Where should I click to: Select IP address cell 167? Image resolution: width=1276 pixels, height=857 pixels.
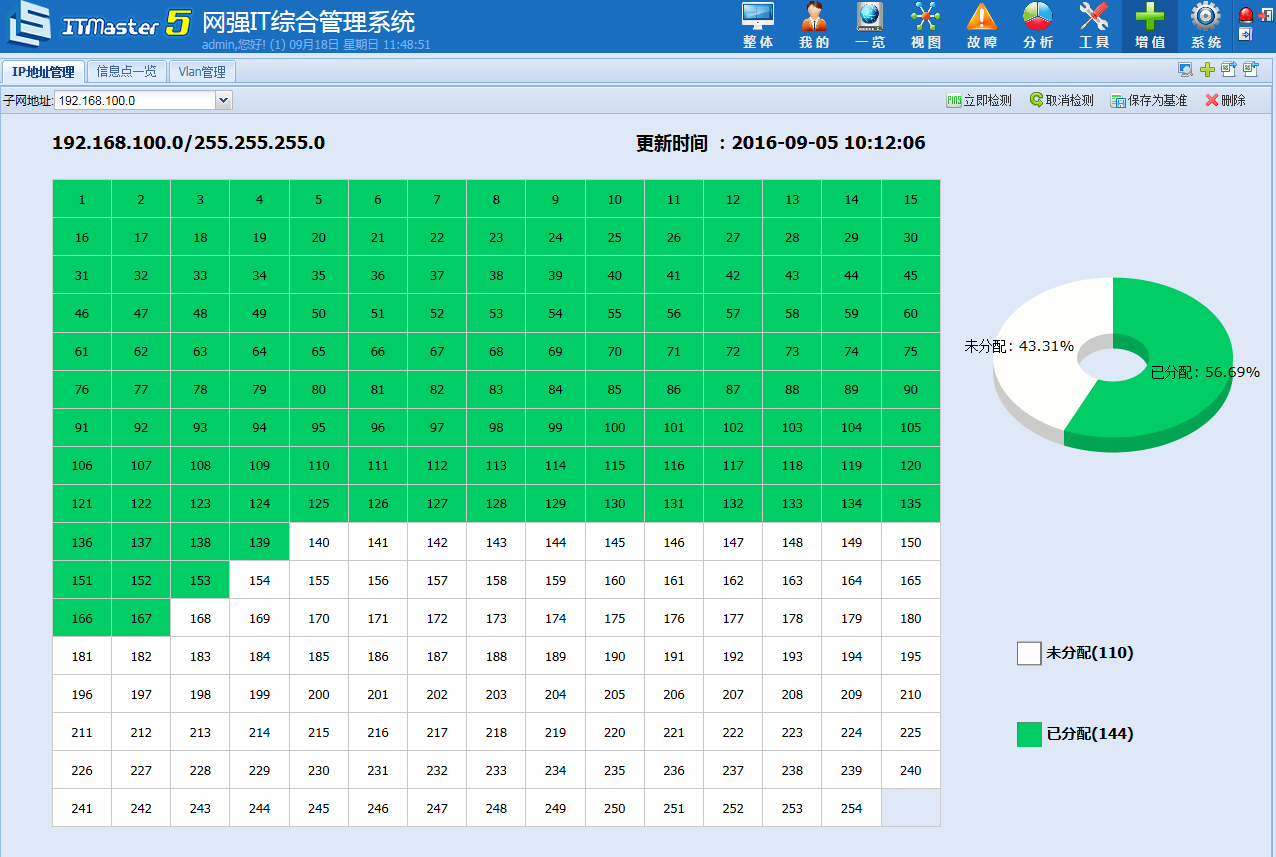141,618
